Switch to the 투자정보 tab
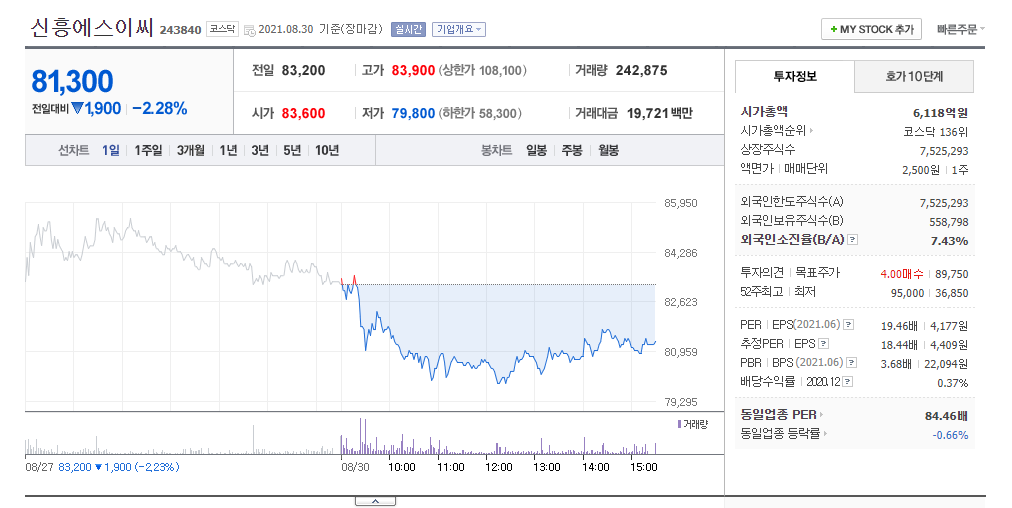Viewport: 1012px width, 508px height. (795, 76)
